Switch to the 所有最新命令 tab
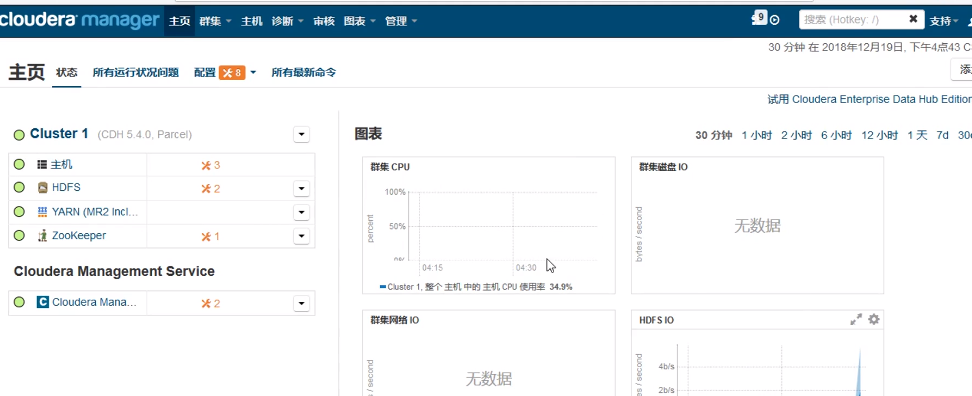Viewport: 972px width, 396px height. tap(304, 73)
